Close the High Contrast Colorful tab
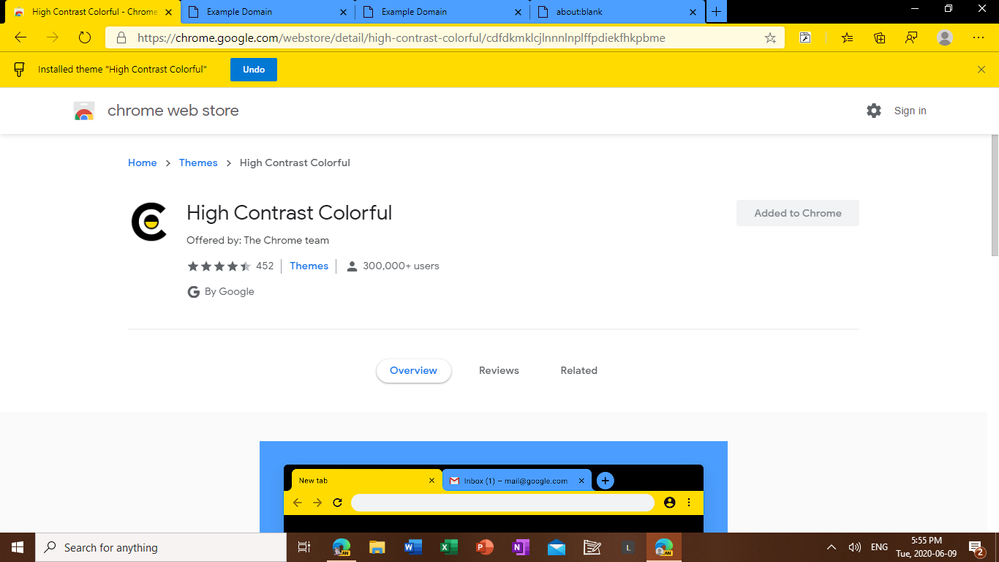The image size is (999, 562). 168,11
